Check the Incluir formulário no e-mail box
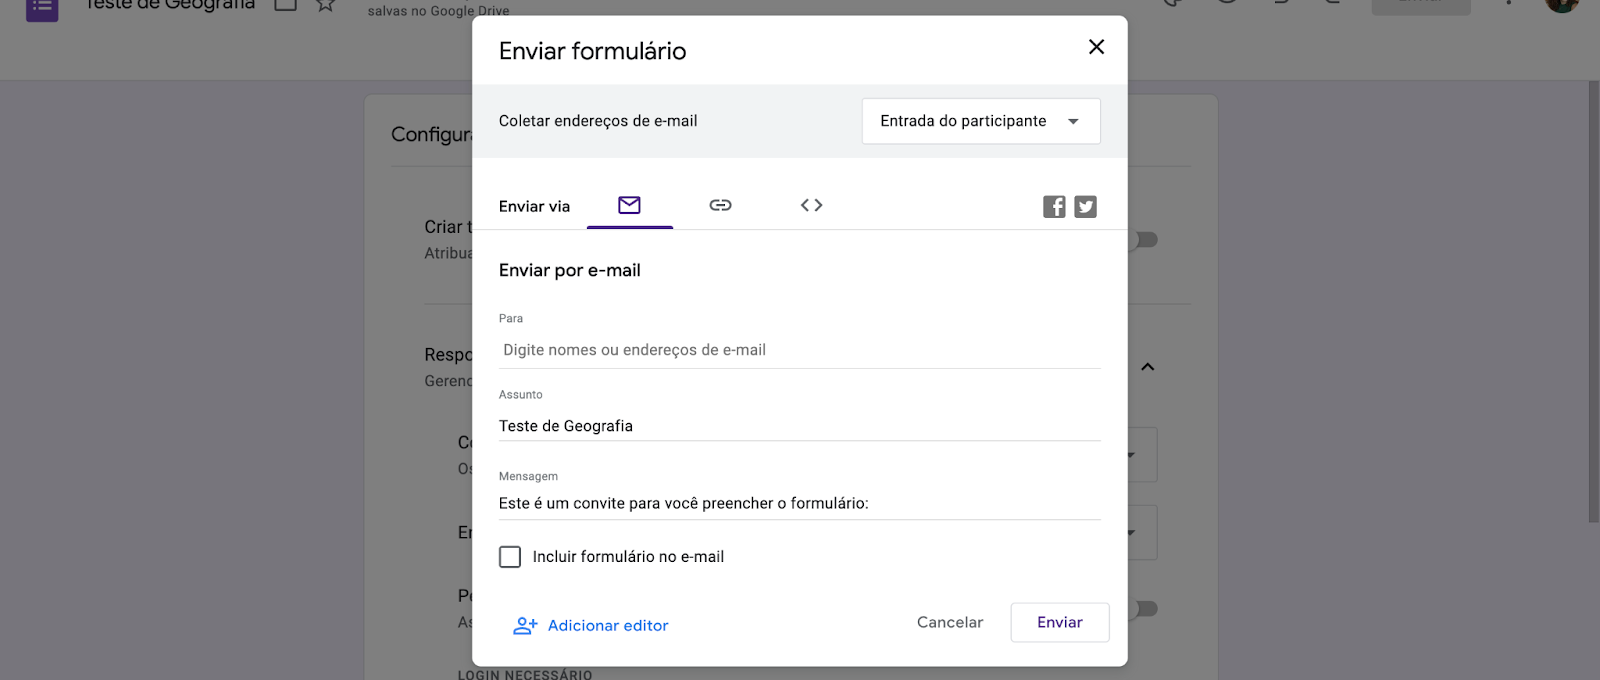Image resolution: width=1600 pixels, height=680 pixels. pyautogui.click(x=510, y=557)
